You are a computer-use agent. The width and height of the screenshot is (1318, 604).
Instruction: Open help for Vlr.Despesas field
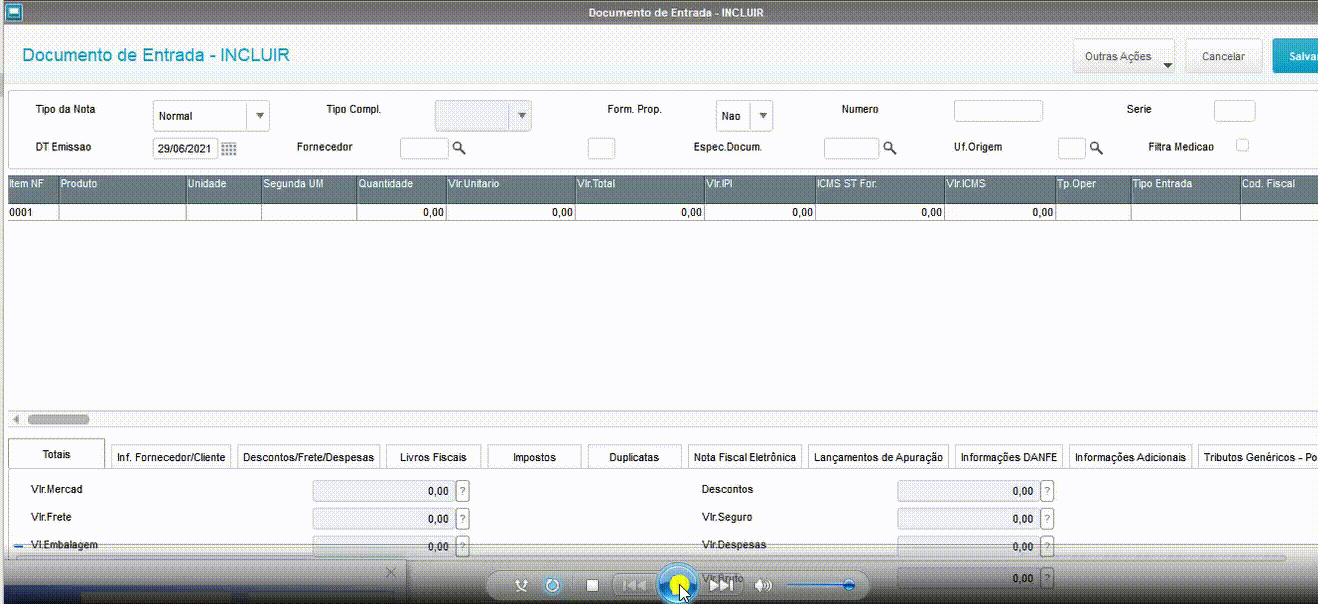(1047, 546)
